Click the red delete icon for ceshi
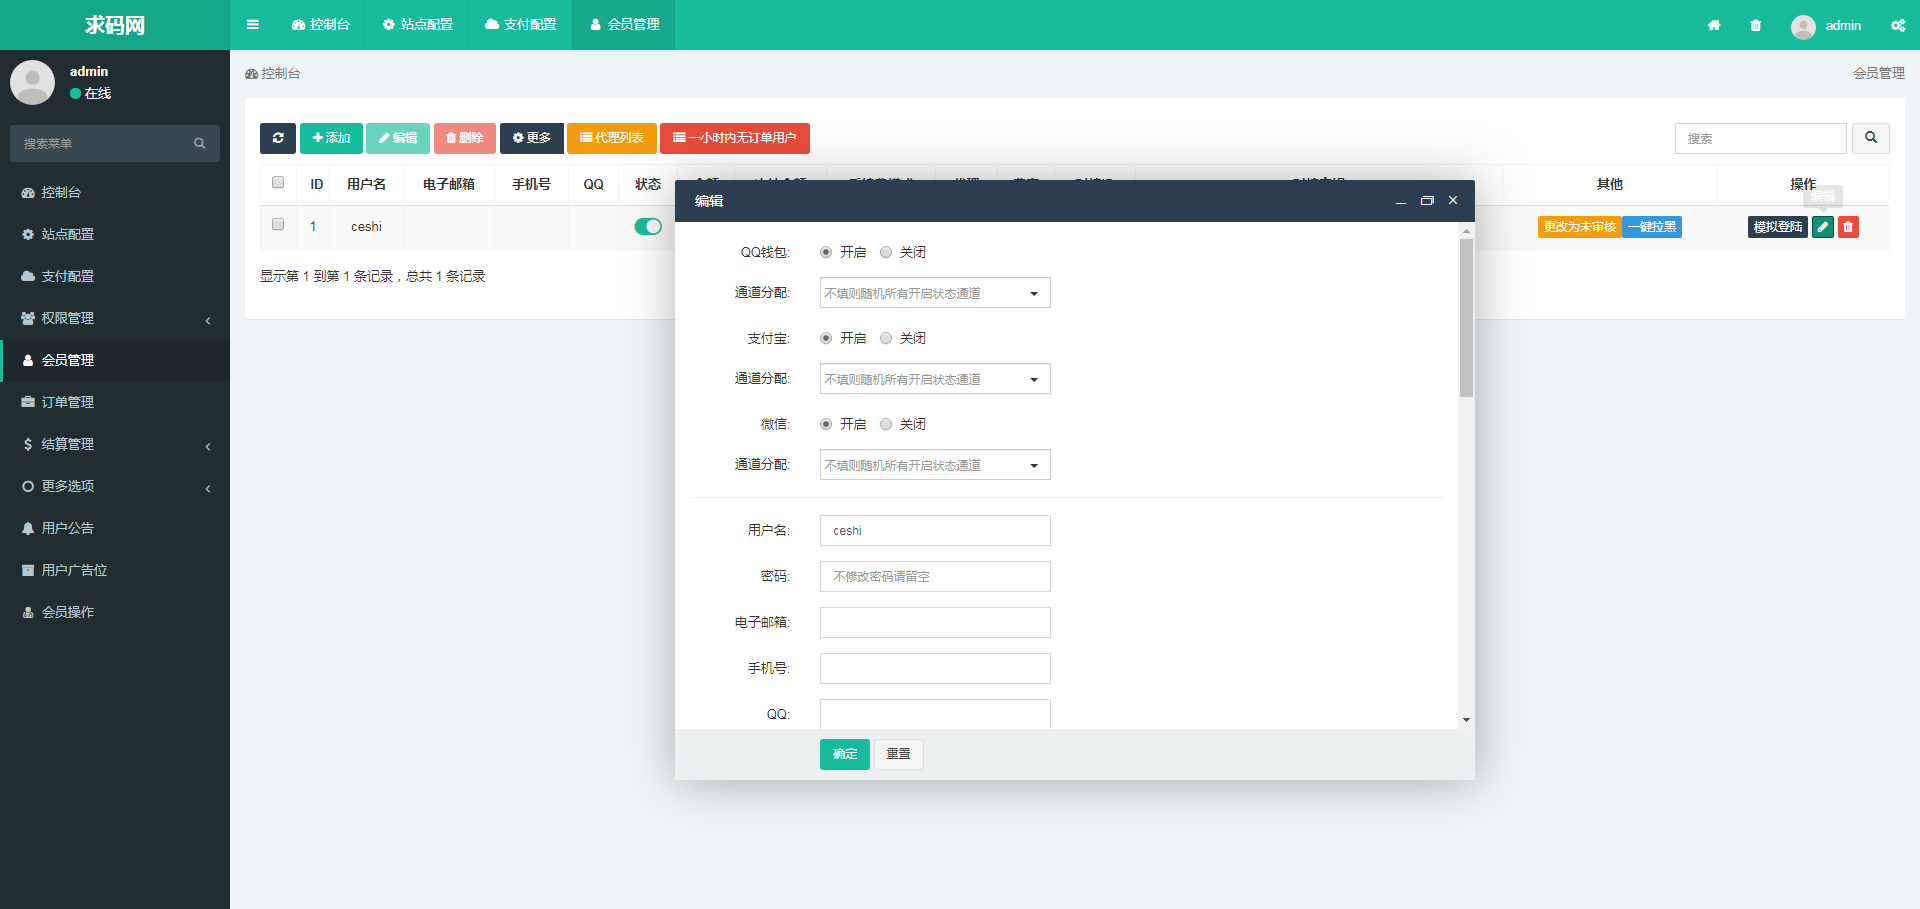Screen dimensions: 1920x909 pos(1848,227)
